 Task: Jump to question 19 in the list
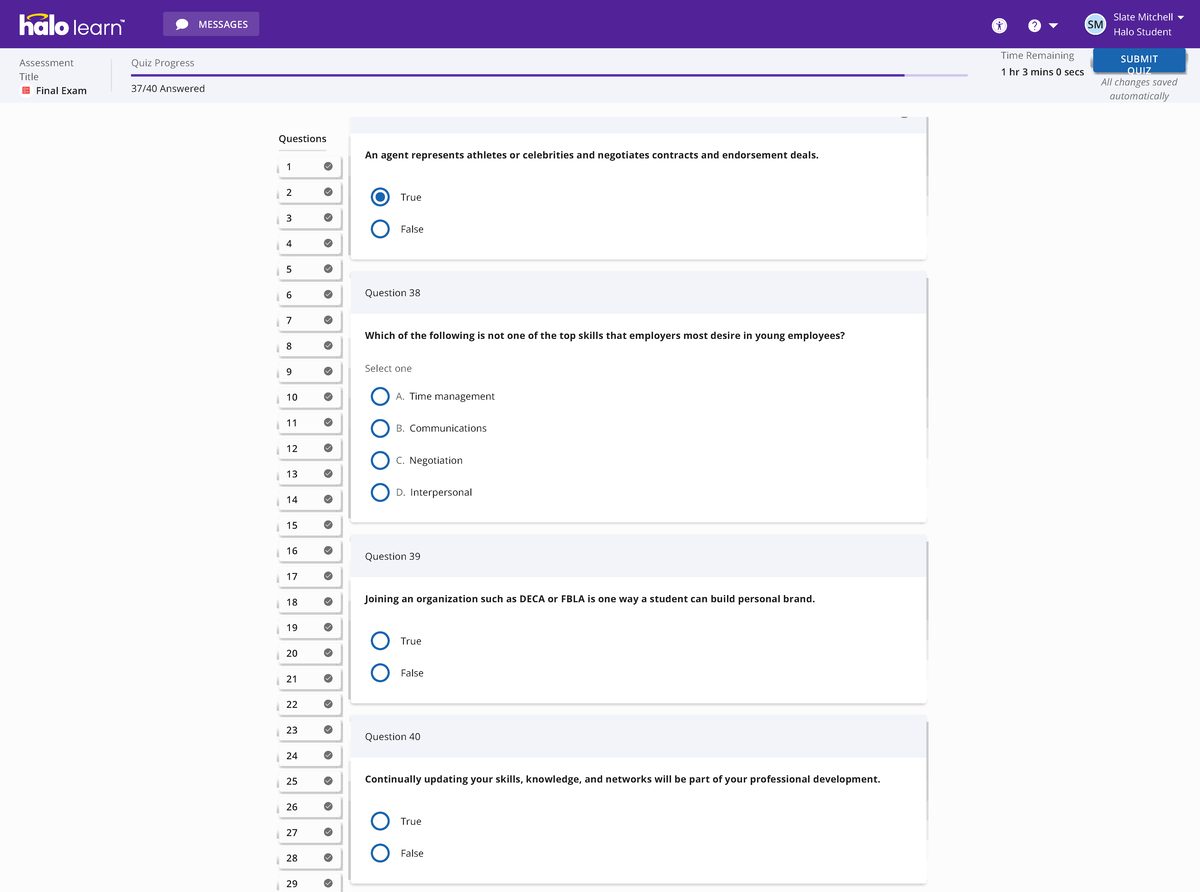coord(310,627)
